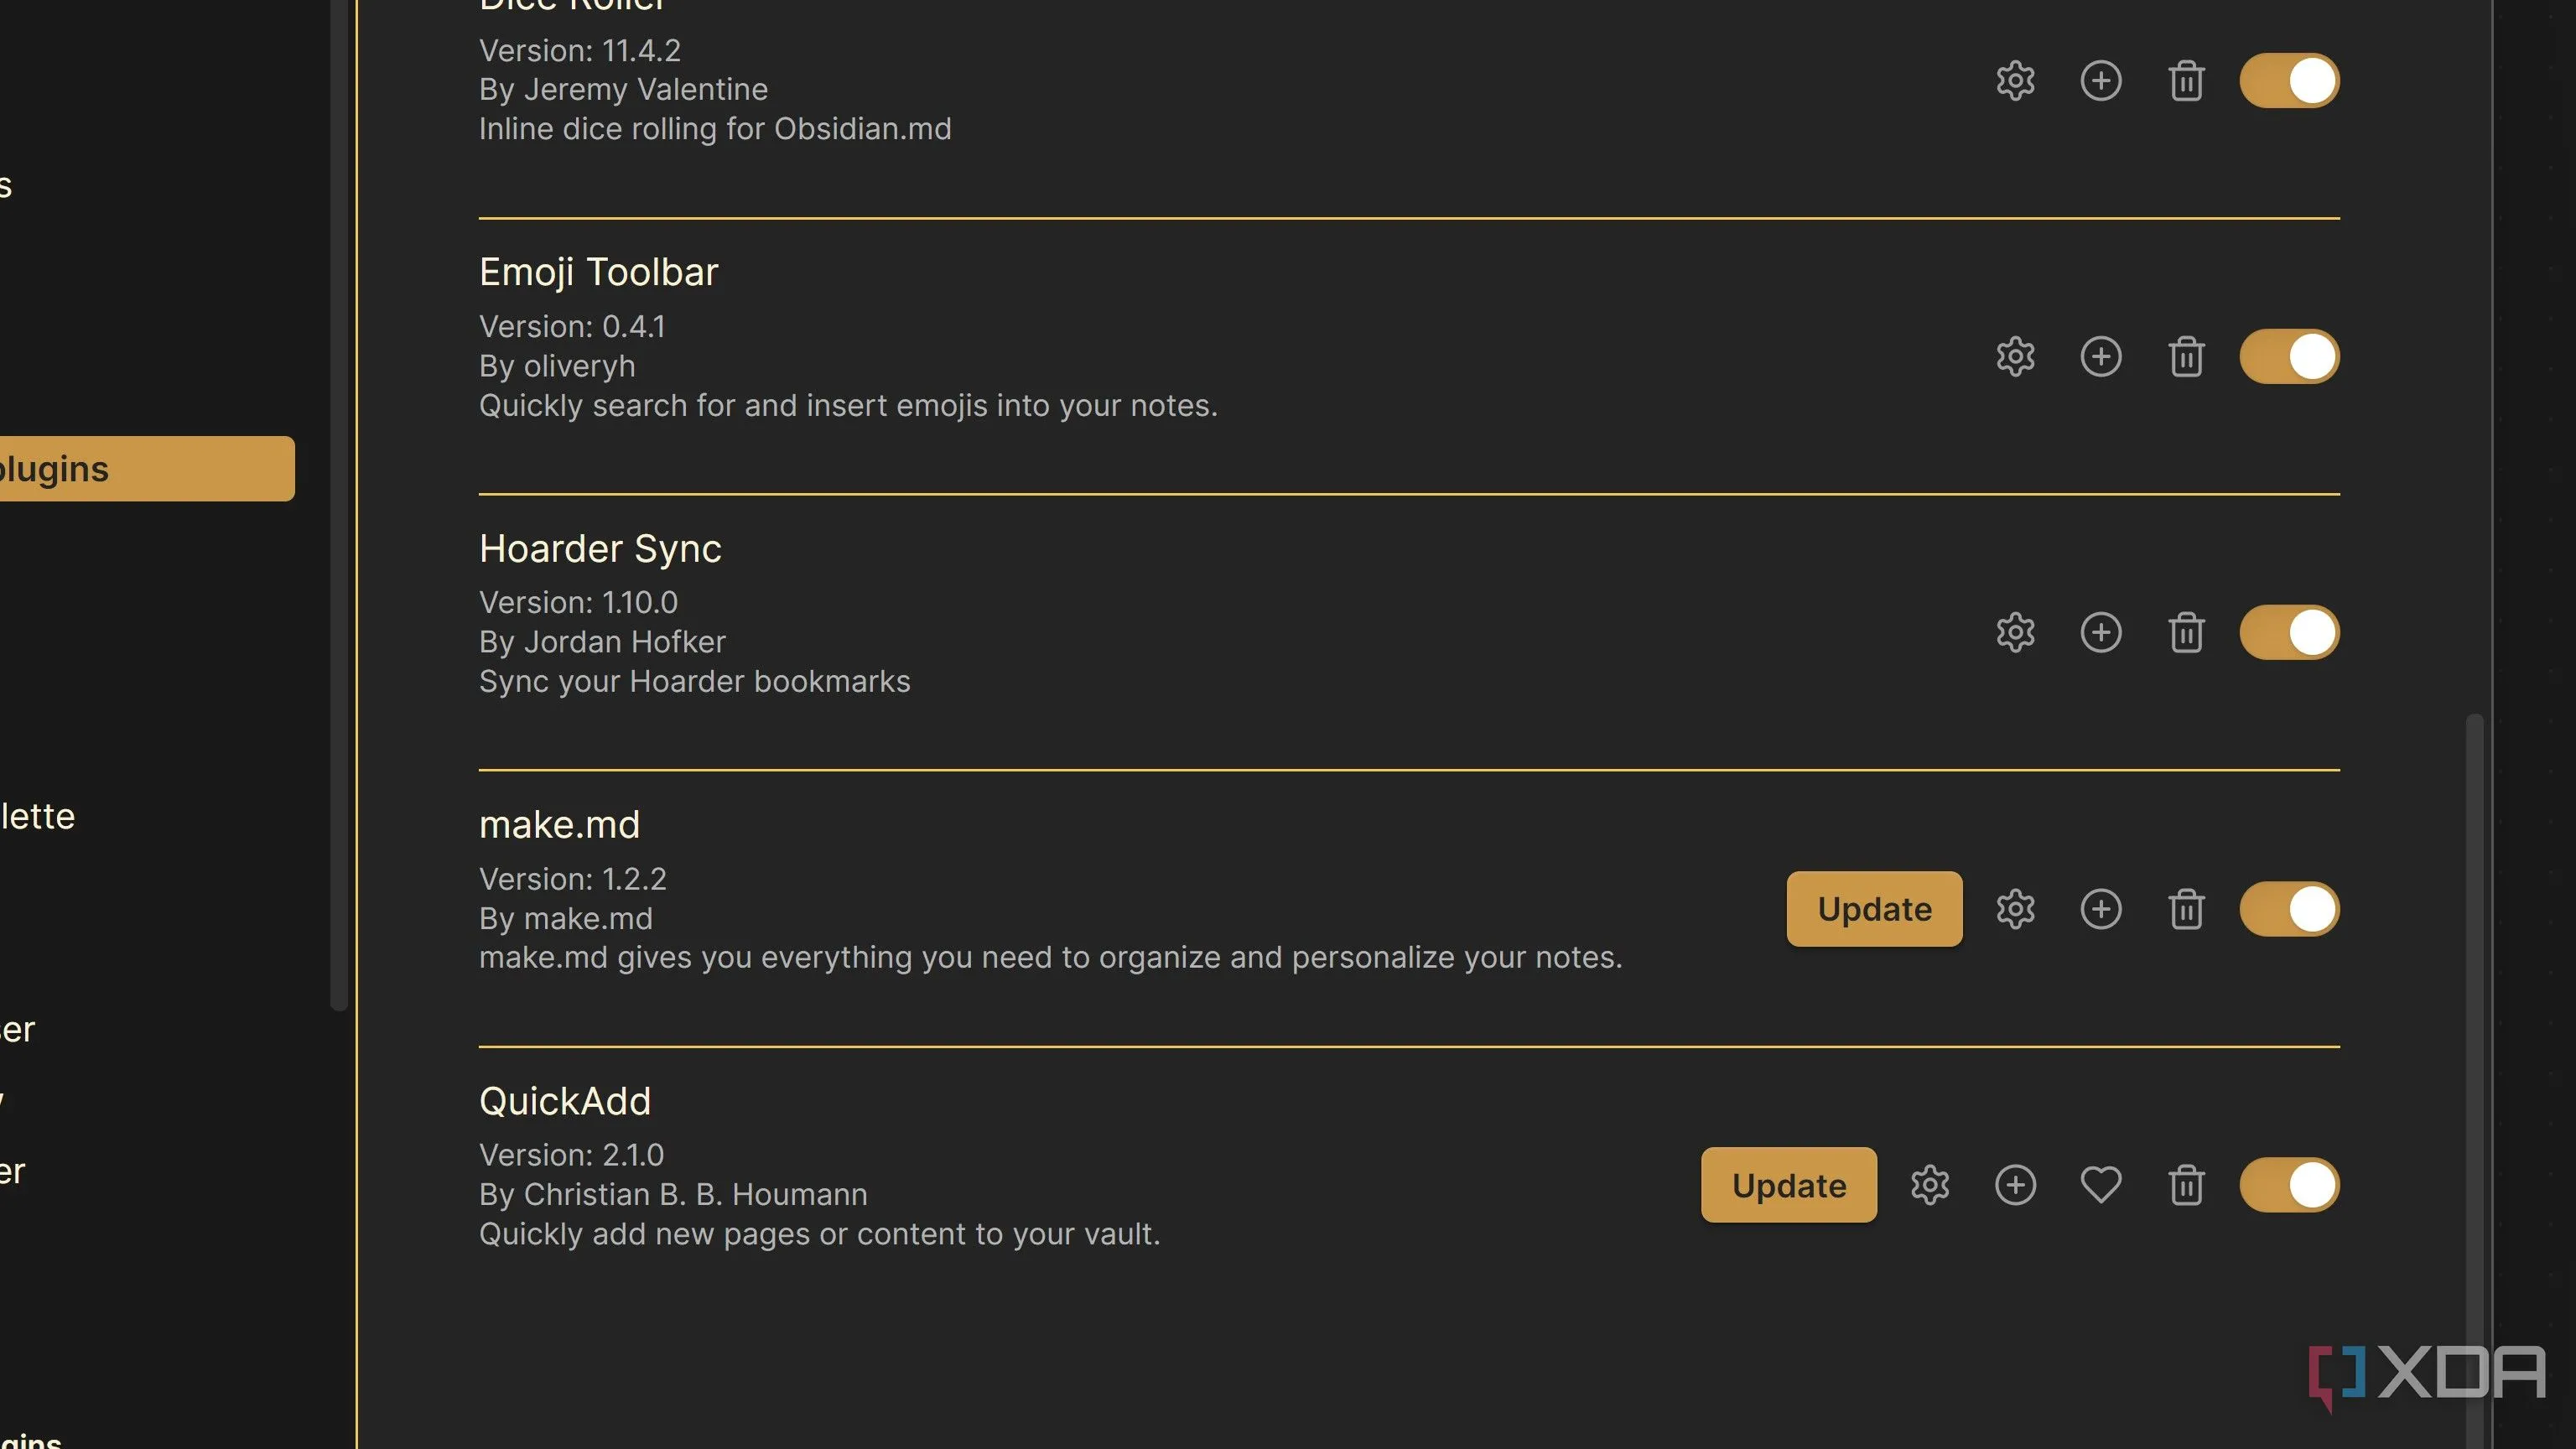
Task: Open make.md options gear icon
Action: click(x=2015, y=909)
